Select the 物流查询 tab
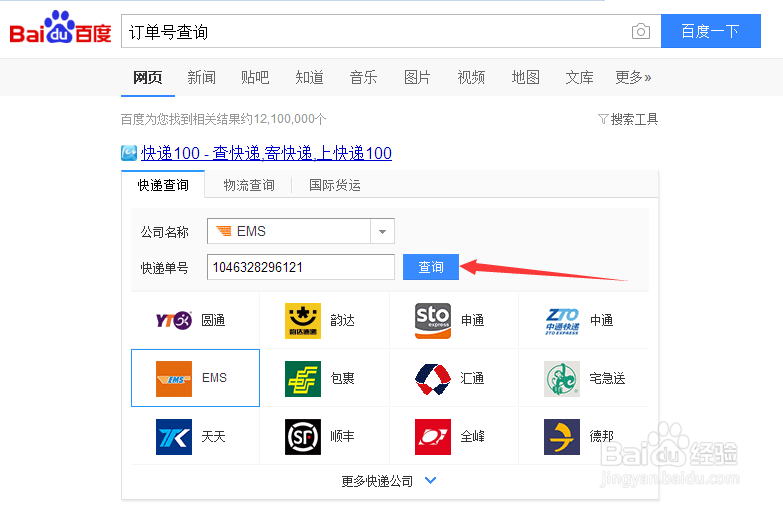 coord(249,185)
